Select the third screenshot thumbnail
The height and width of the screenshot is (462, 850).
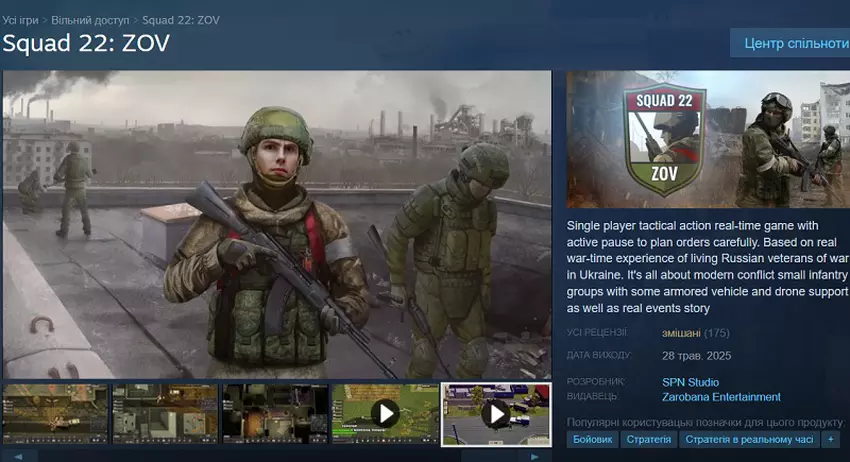[x=275, y=413]
